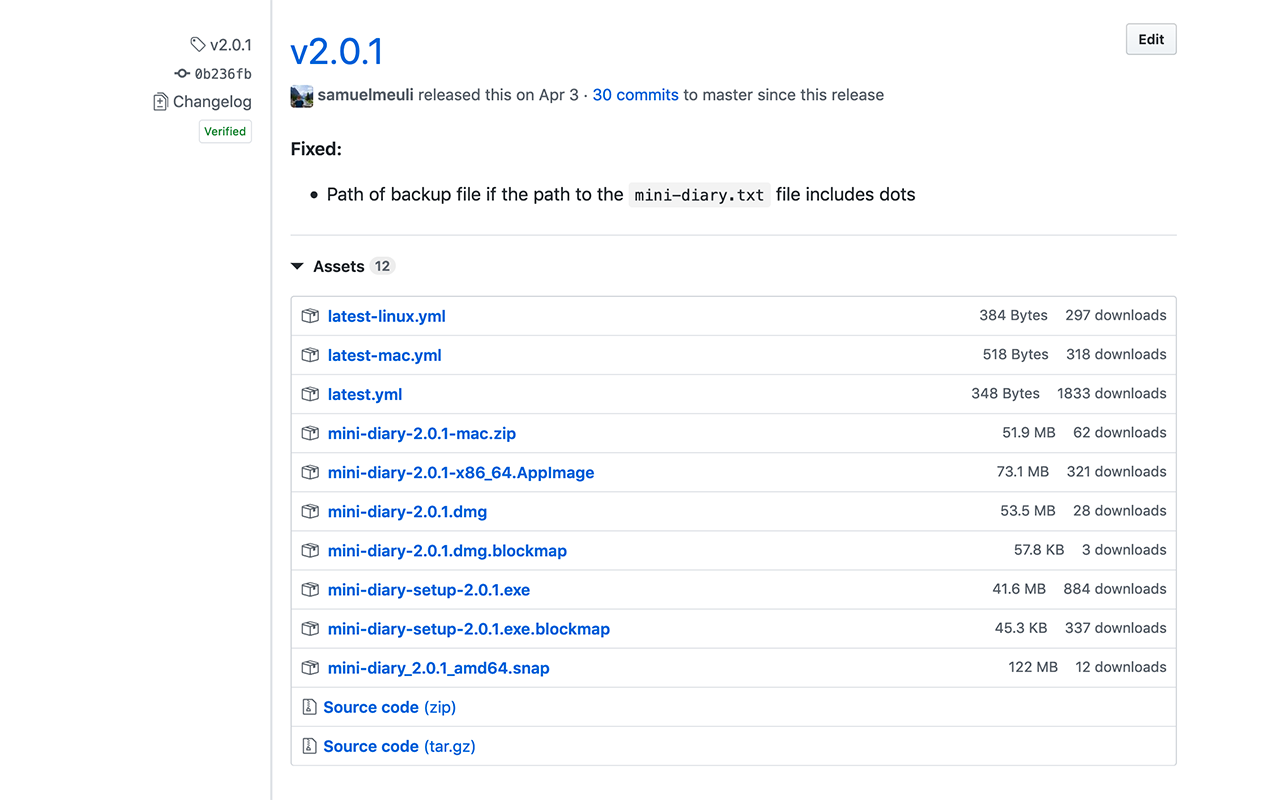Download latest-mac.yml
Screen dimensions: 1280x800
384,355
